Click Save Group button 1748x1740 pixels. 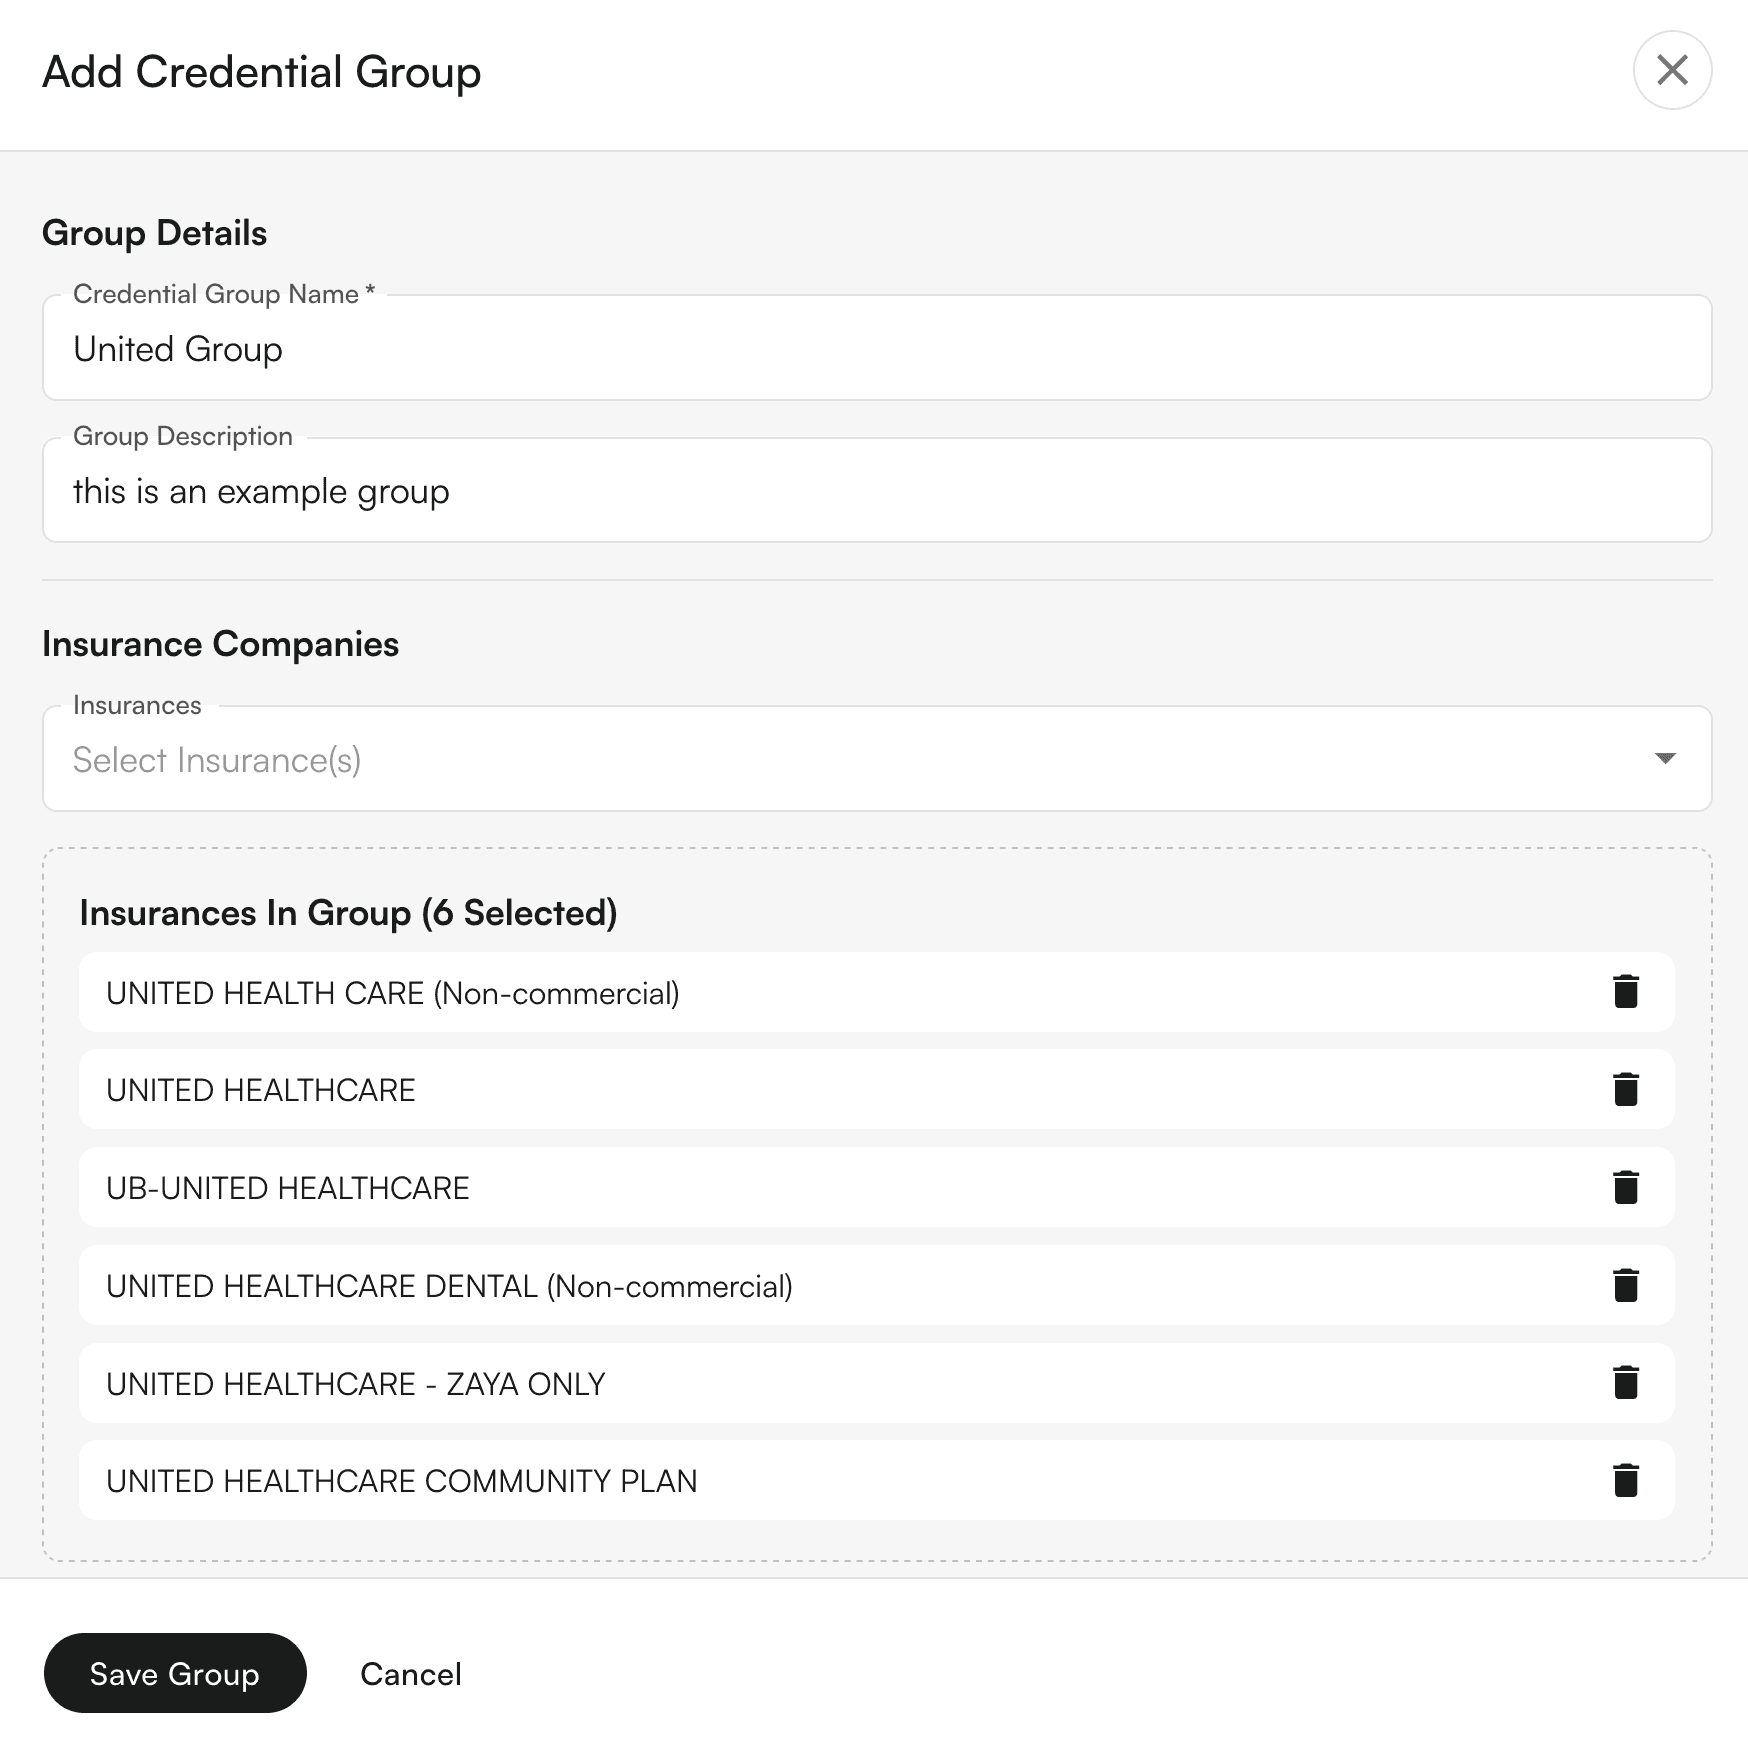(175, 1673)
